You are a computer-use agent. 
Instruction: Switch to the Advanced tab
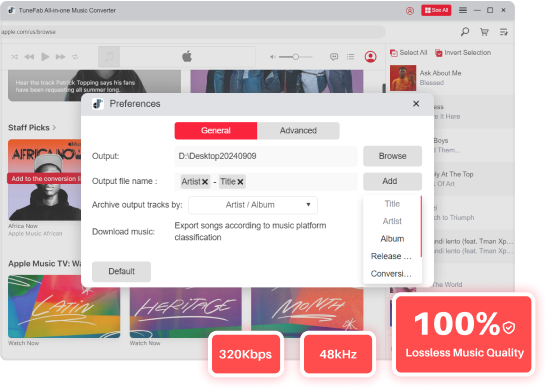point(298,131)
